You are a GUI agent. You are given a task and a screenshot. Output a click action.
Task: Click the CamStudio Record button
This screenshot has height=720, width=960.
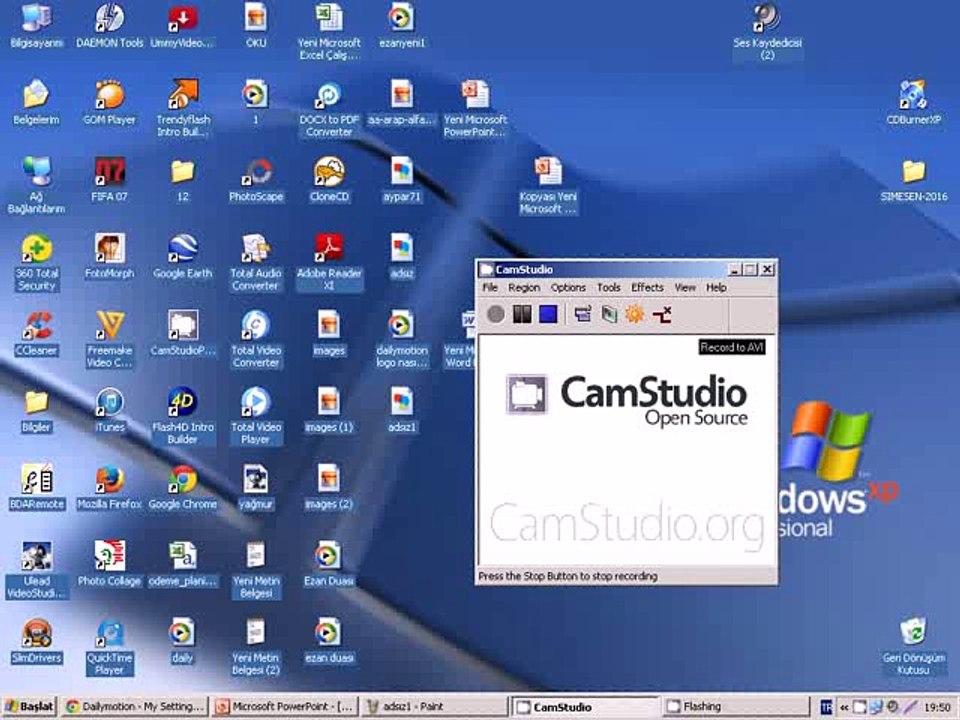[495, 314]
